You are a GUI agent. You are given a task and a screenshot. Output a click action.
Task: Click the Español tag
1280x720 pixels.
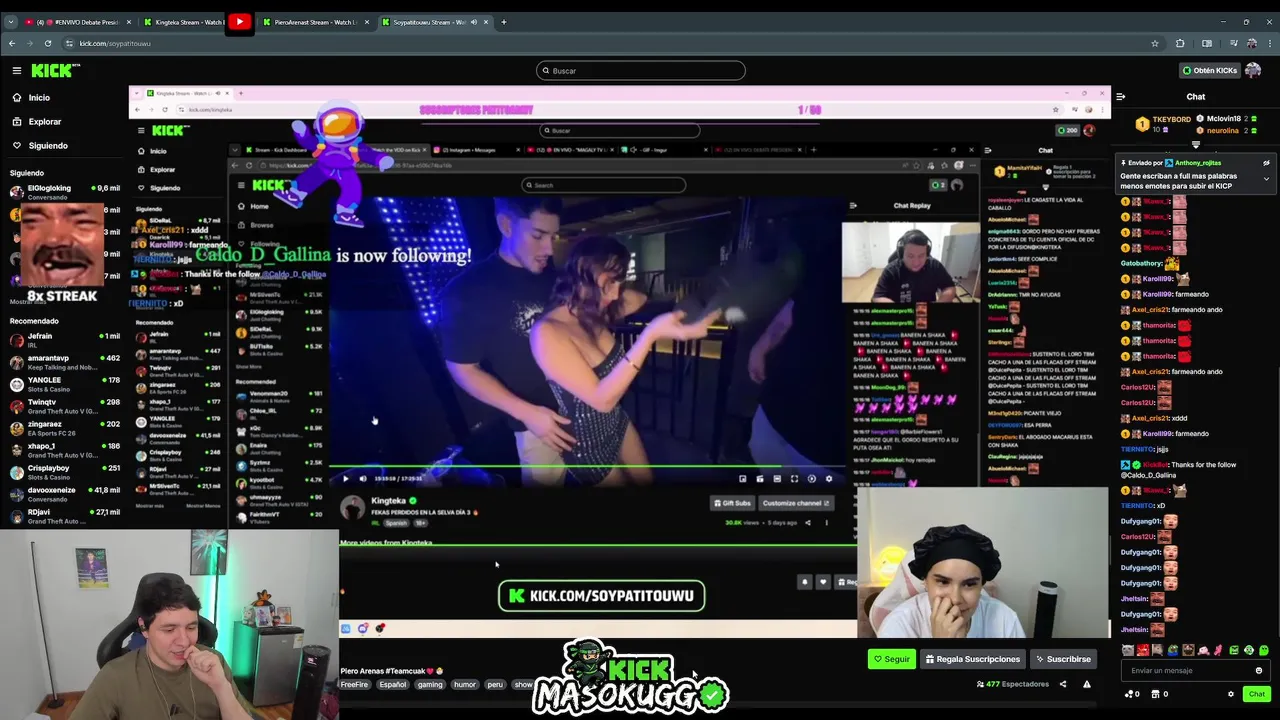click(x=393, y=685)
